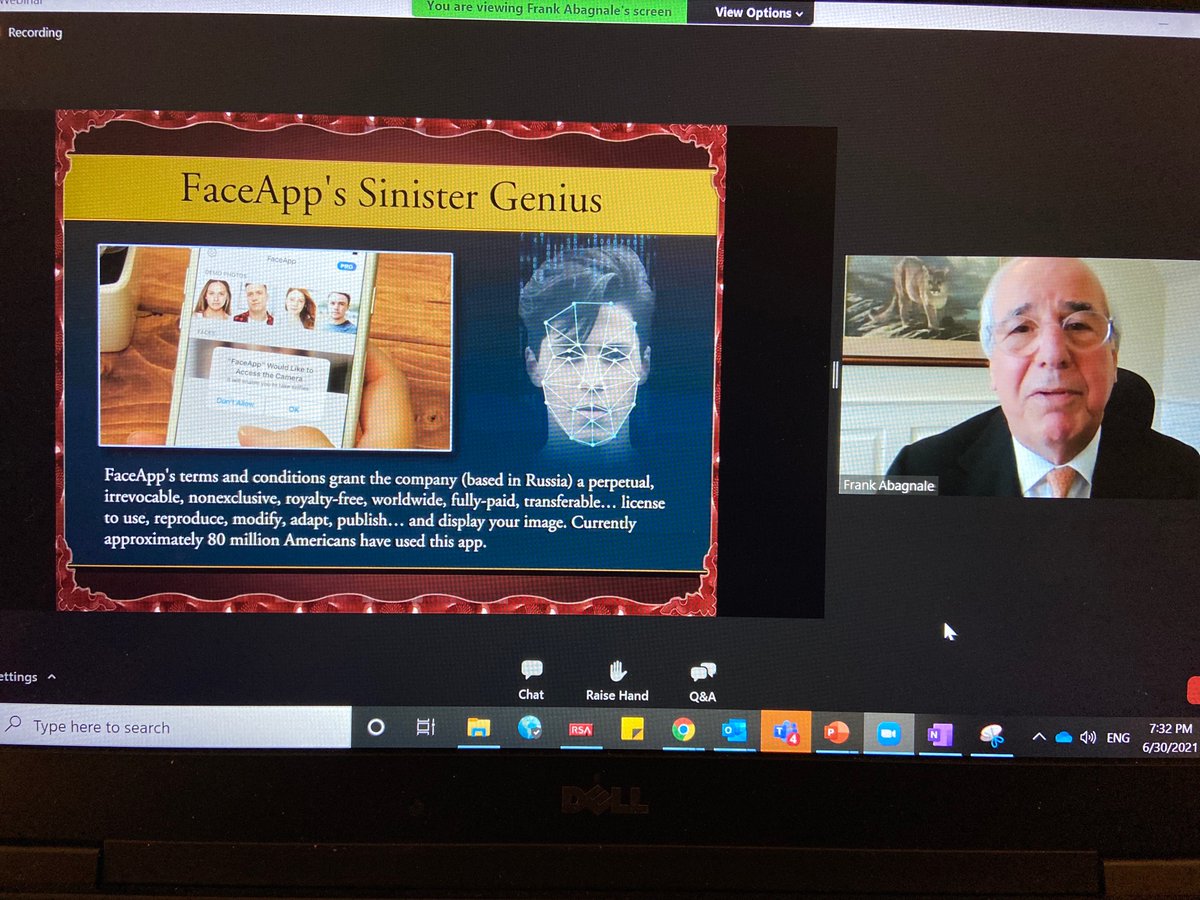Open the View Options dropdown
This screenshot has width=1200, height=900.
760,12
